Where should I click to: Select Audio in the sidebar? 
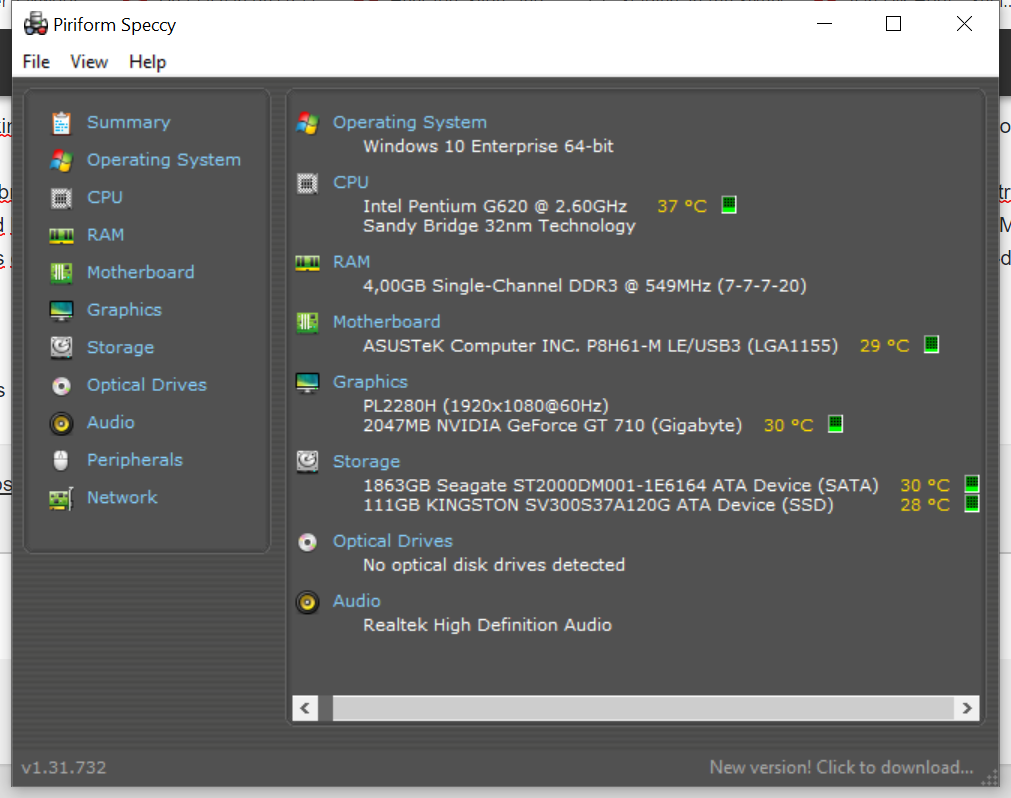pyautogui.click(x=111, y=422)
